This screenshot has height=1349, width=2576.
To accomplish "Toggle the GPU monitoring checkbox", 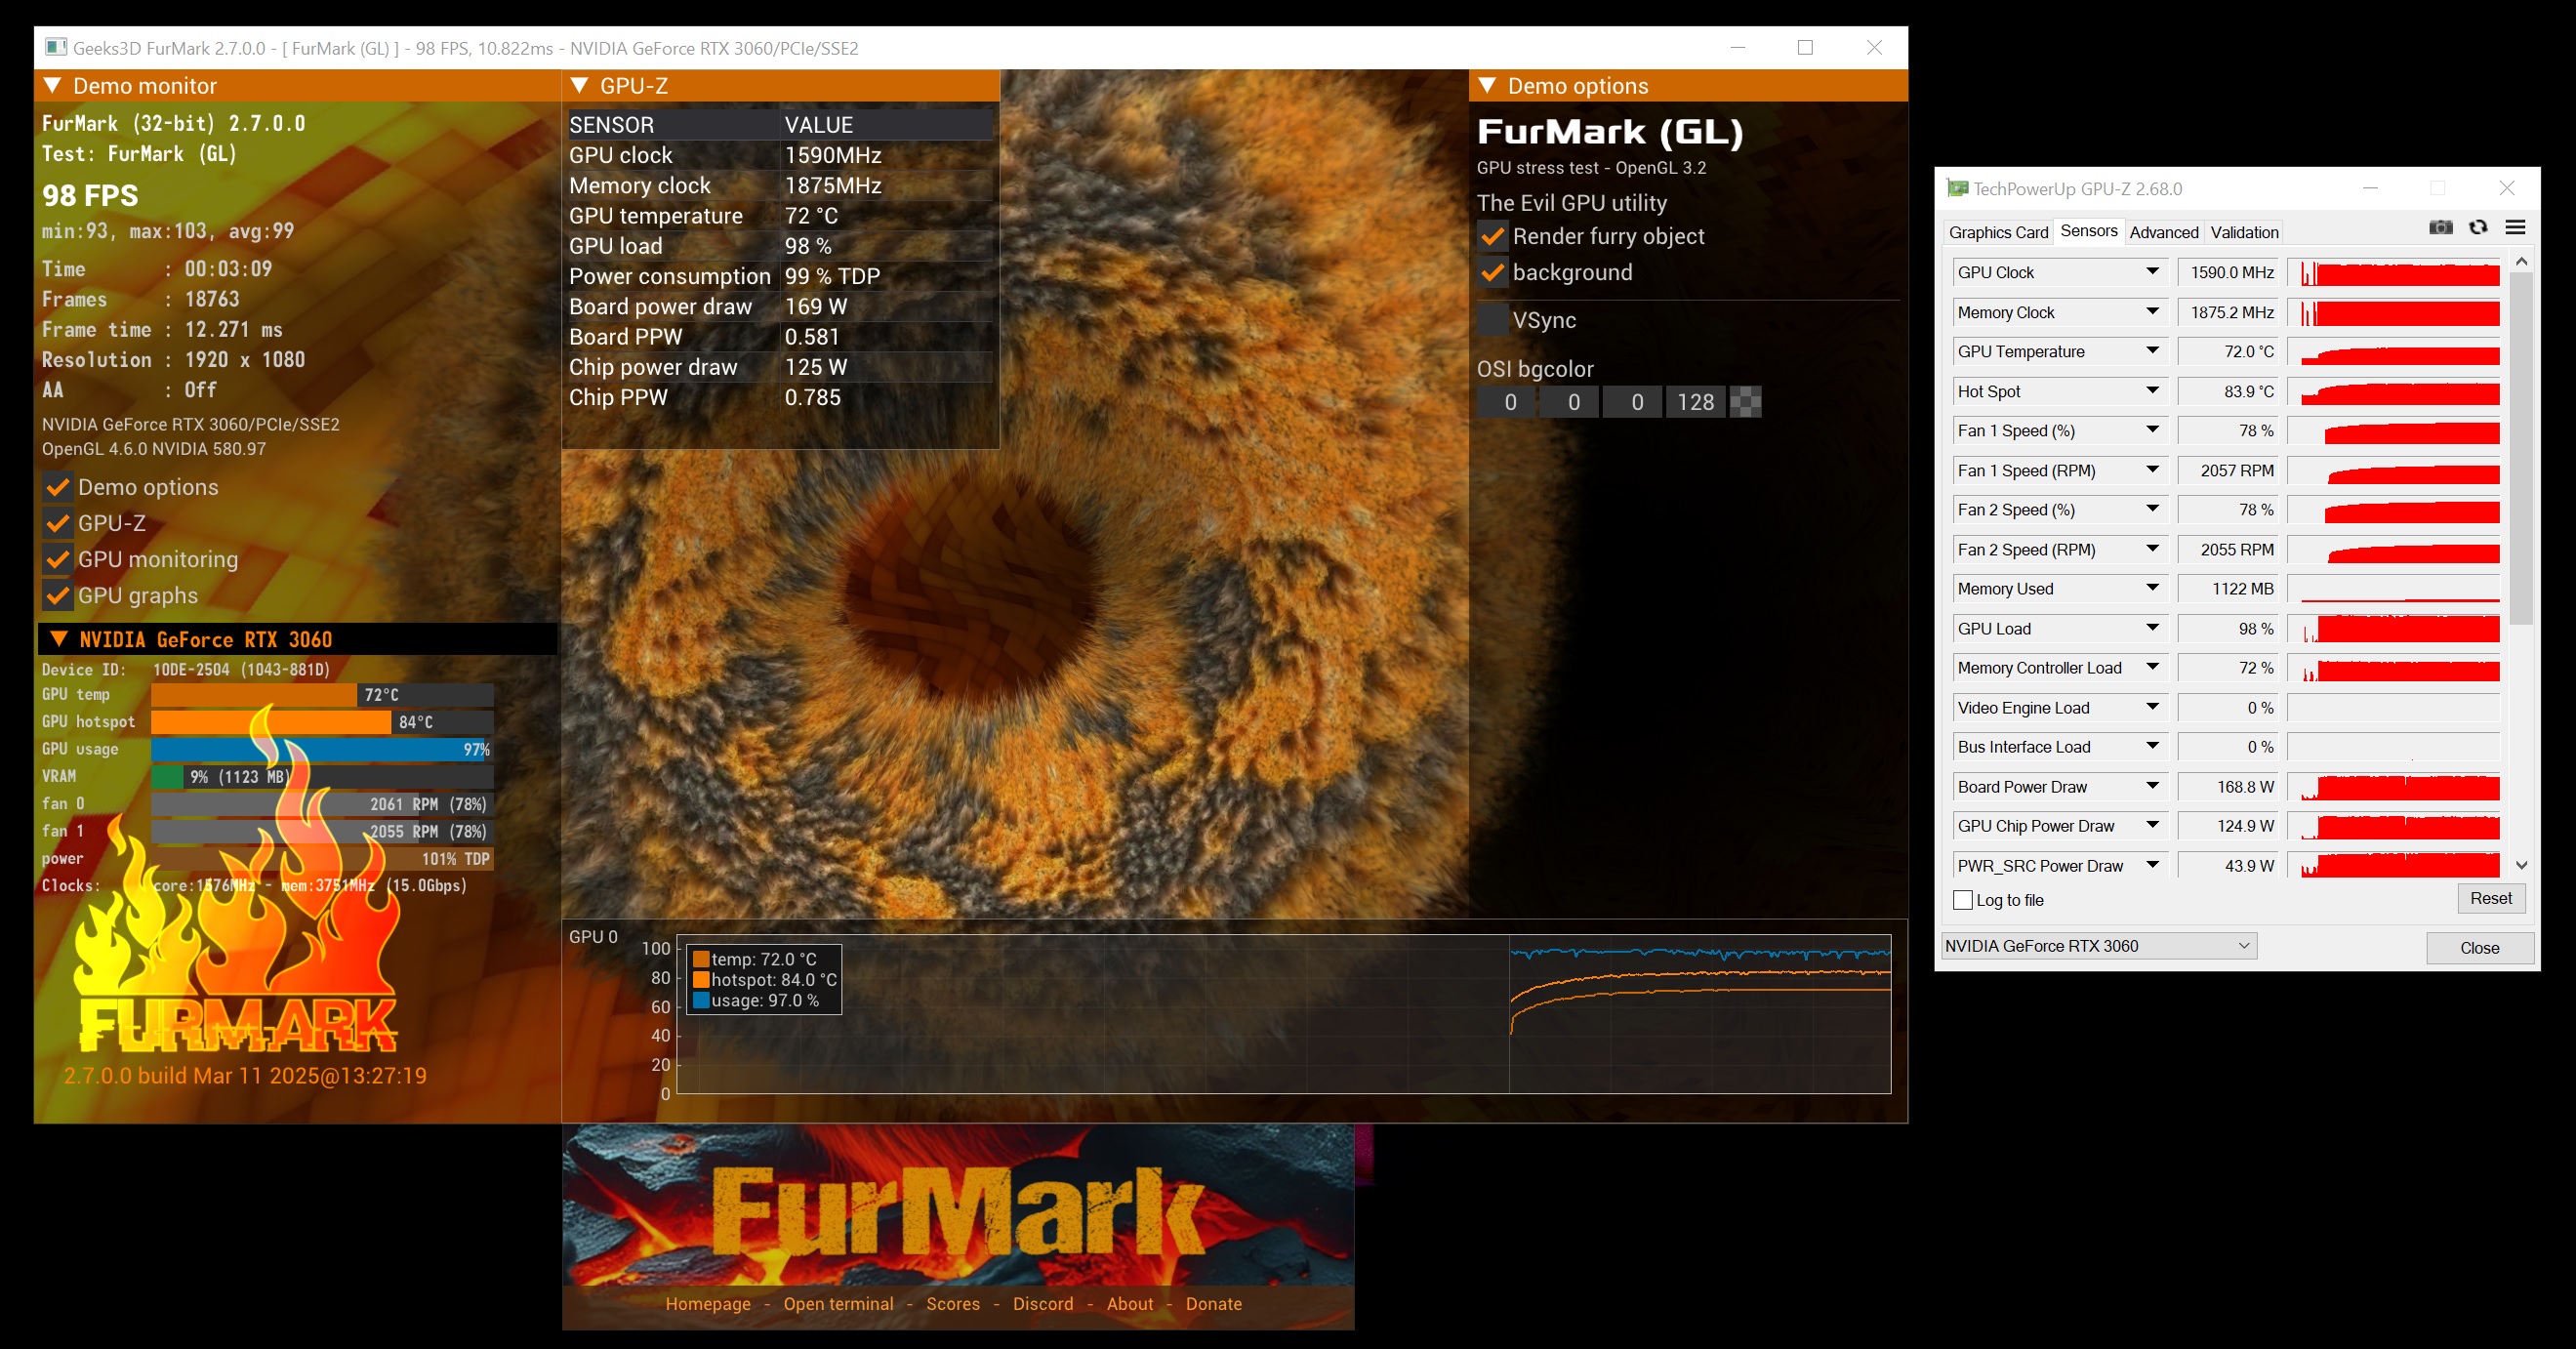I will (58, 559).
